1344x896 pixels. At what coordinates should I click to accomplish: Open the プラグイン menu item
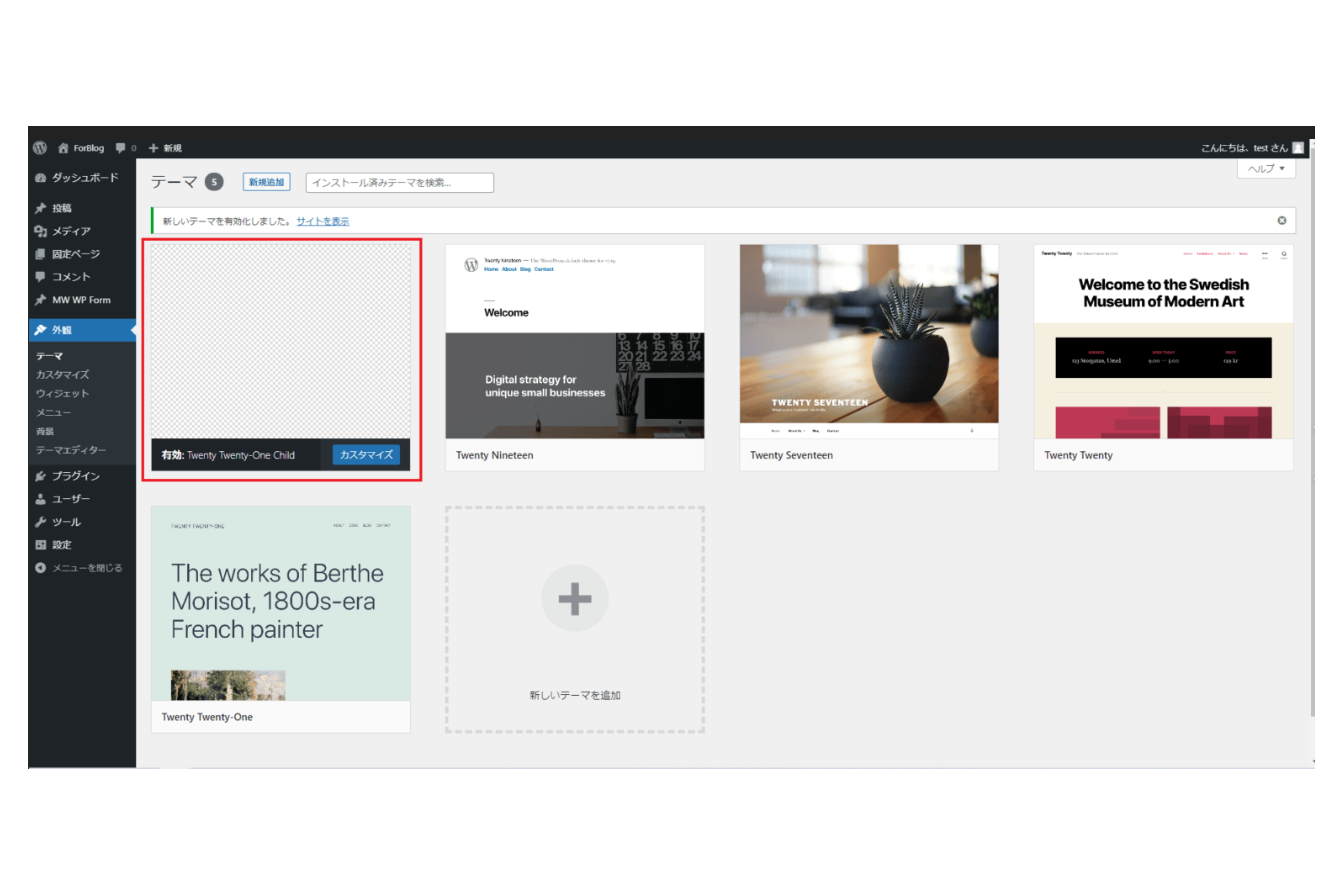[x=75, y=476]
